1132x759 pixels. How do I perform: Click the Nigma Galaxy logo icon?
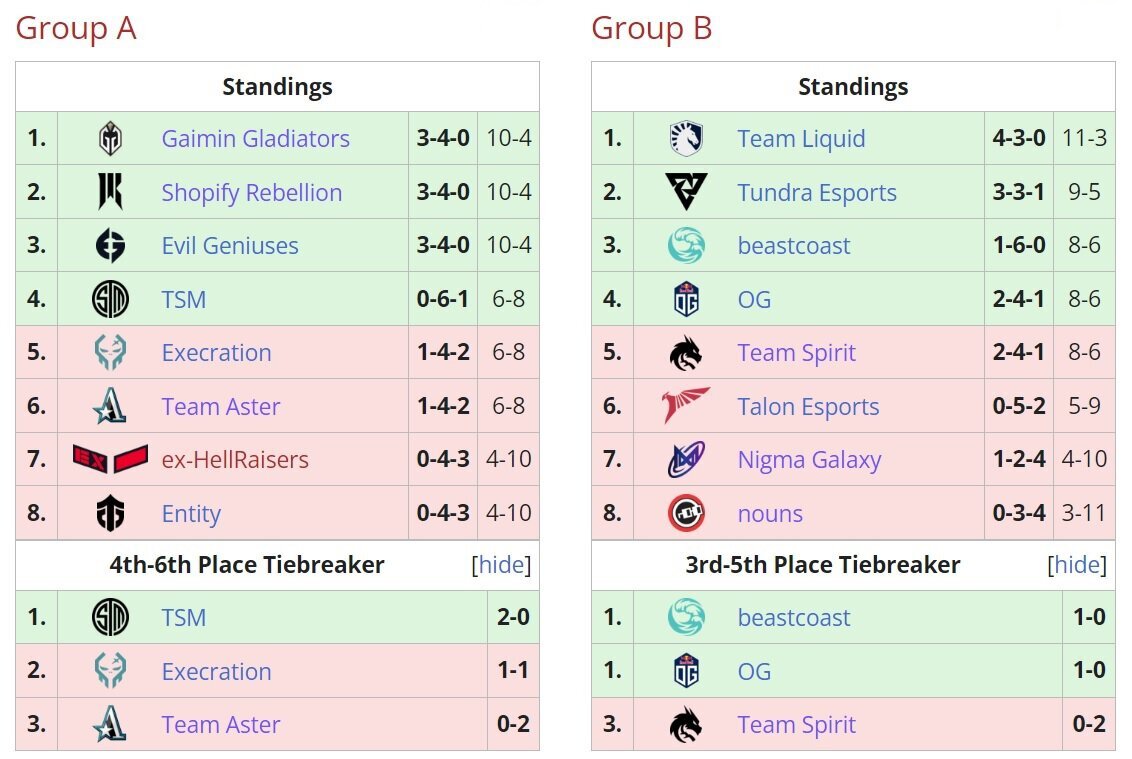[686, 460]
